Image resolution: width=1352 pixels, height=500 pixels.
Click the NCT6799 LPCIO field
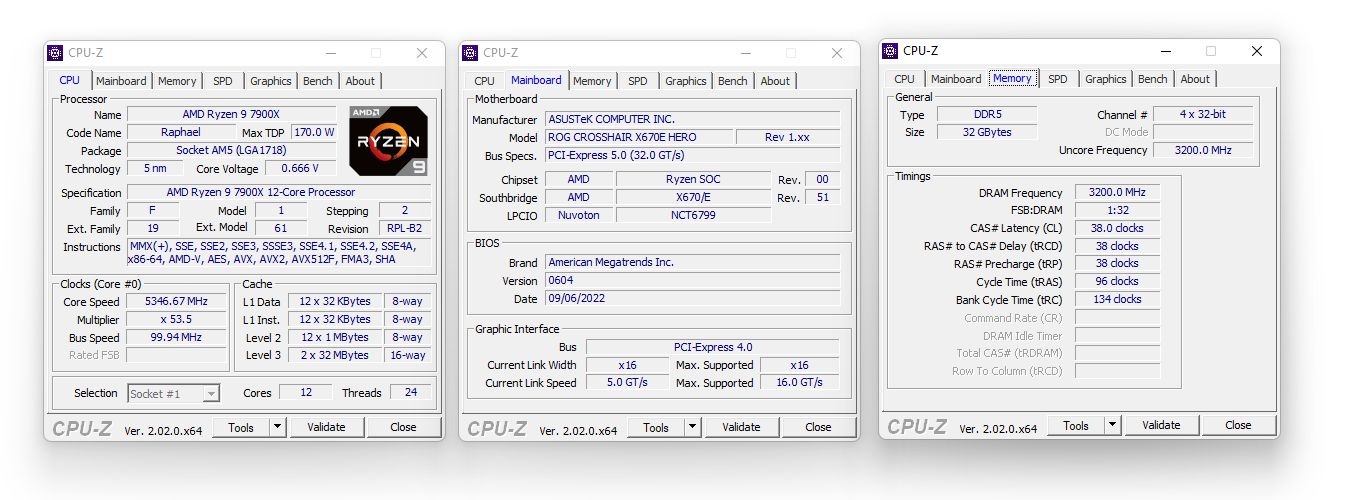(693, 215)
